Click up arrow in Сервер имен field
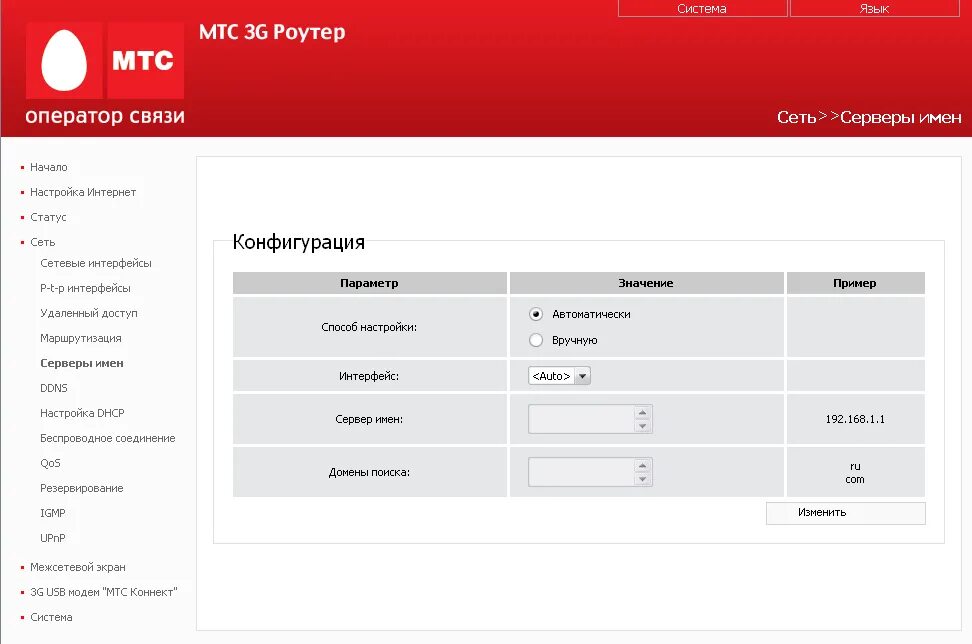972x644 pixels. (642, 413)
